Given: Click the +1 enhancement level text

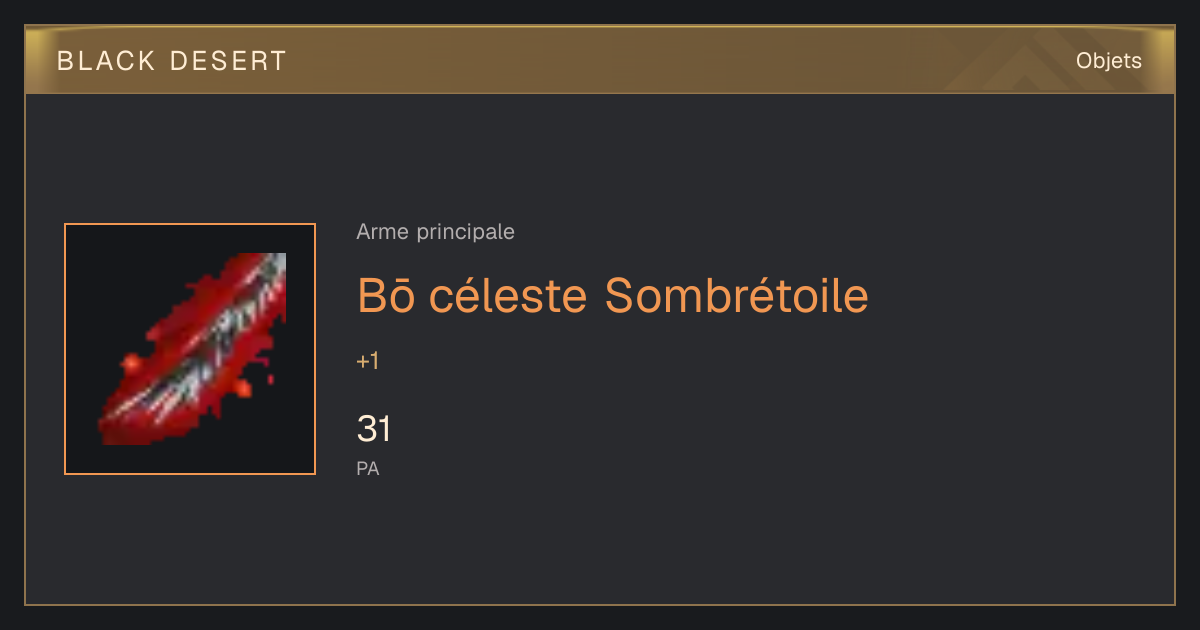Looking at the screenshot, I should pos(368,362).
